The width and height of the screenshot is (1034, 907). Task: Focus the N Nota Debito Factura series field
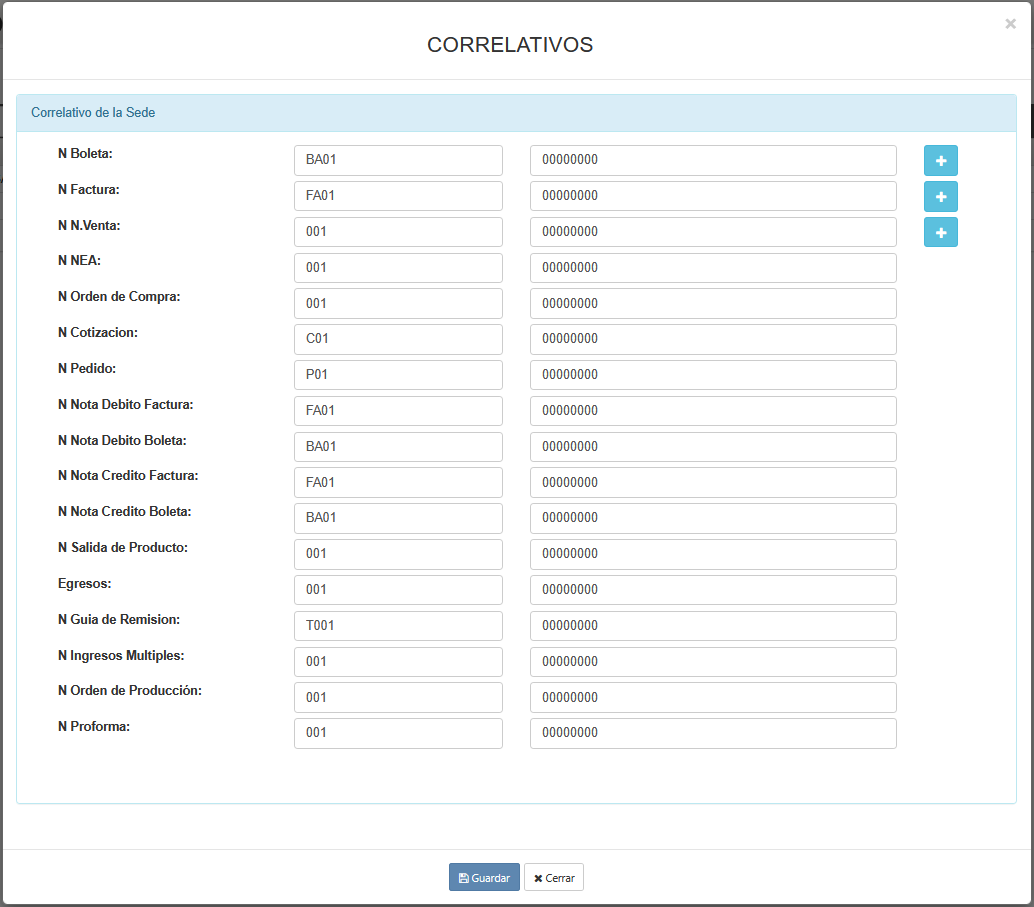[x=398, y=411]
